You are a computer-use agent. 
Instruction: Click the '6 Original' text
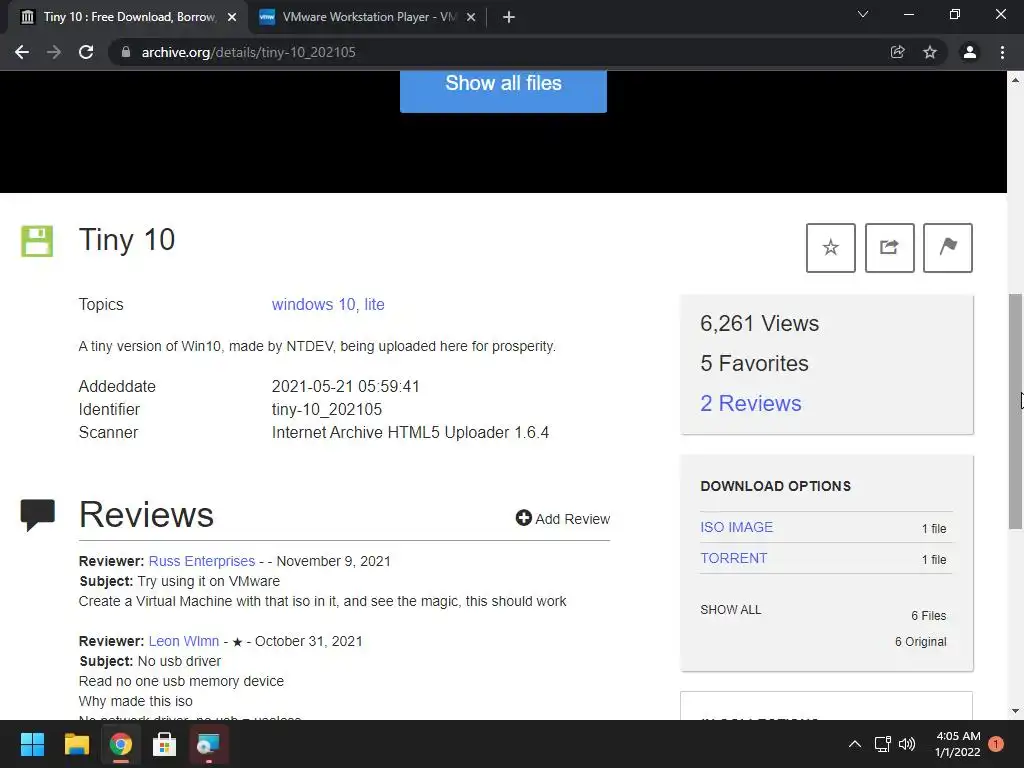point(920,641)
